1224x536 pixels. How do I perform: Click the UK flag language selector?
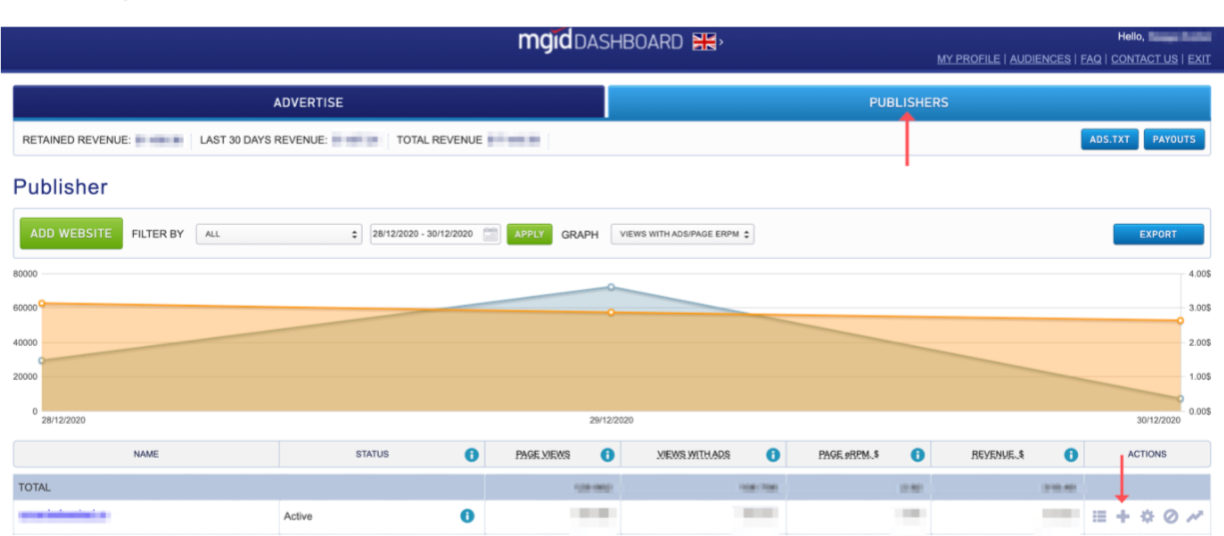point(705,42)
